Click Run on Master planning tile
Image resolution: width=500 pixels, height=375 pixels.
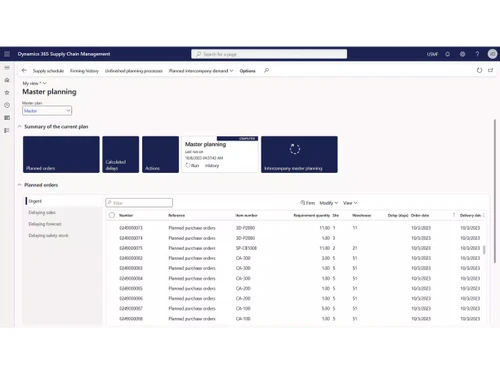point(192,165)
